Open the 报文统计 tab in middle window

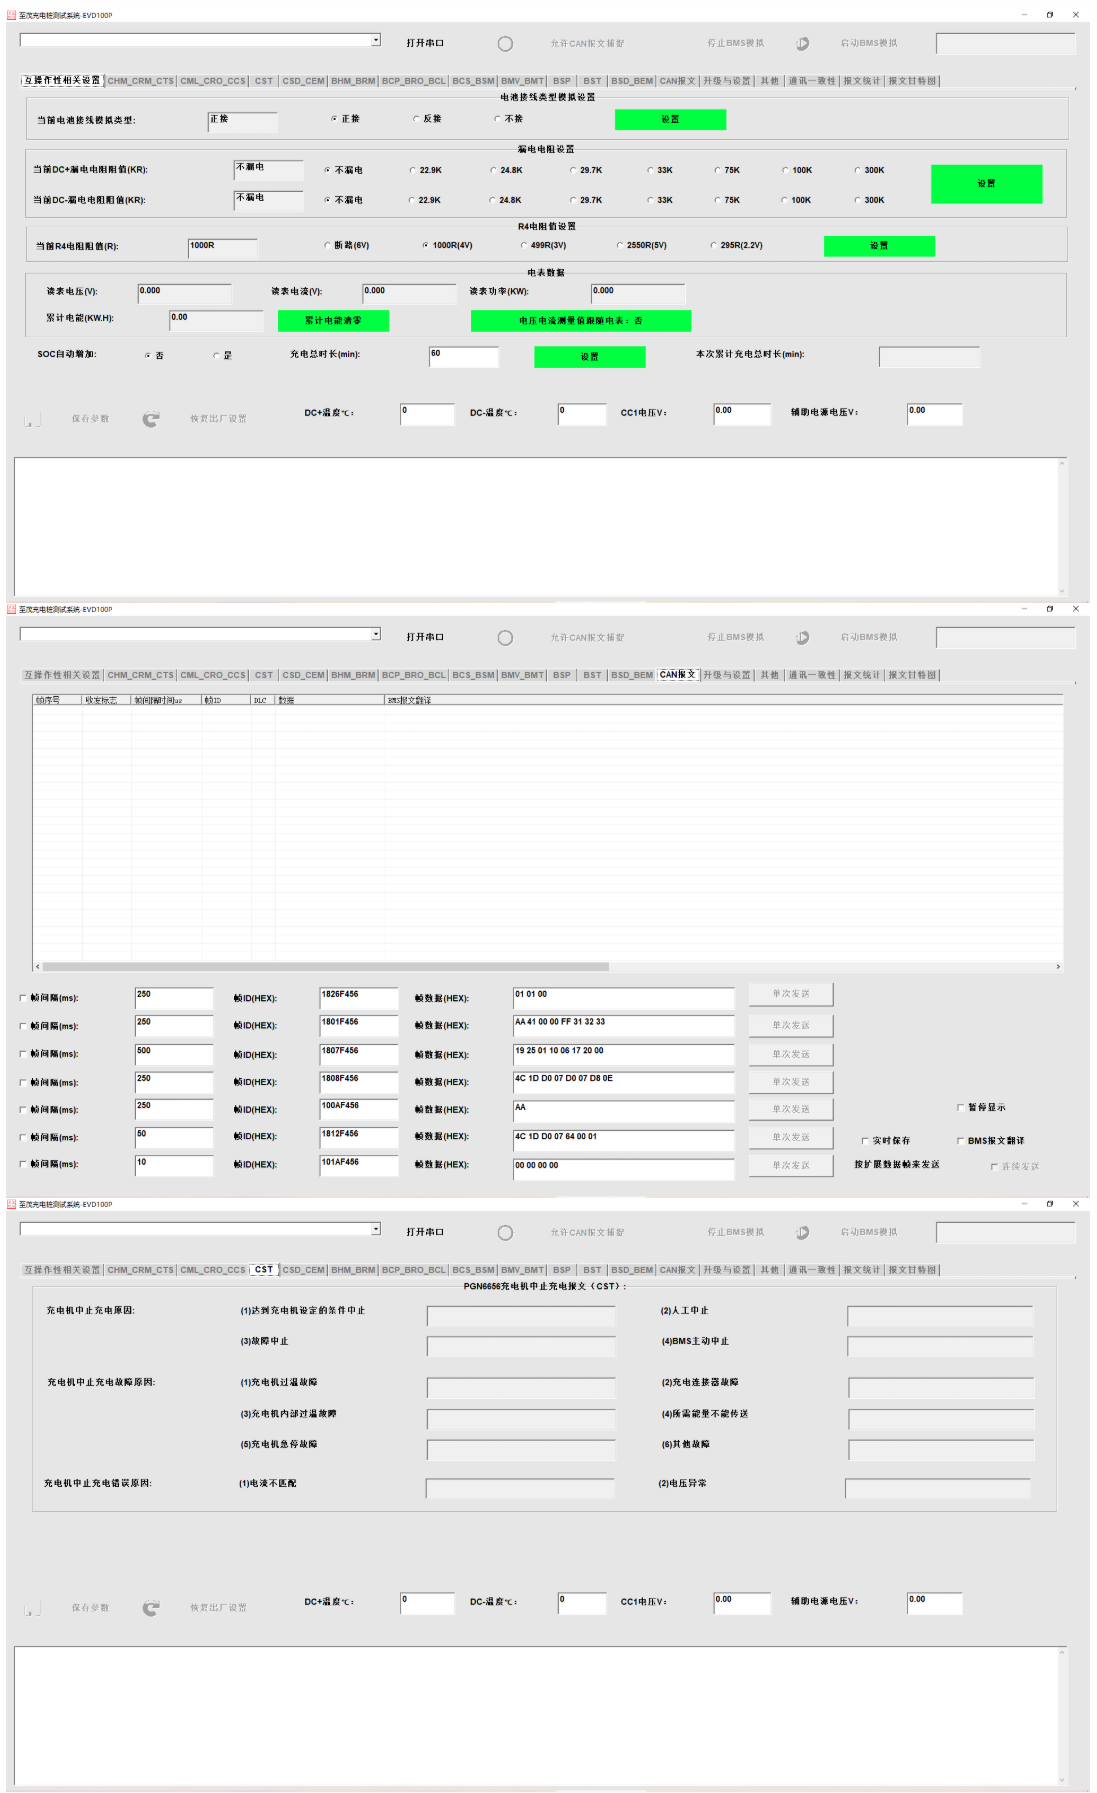tap(862, 675)
